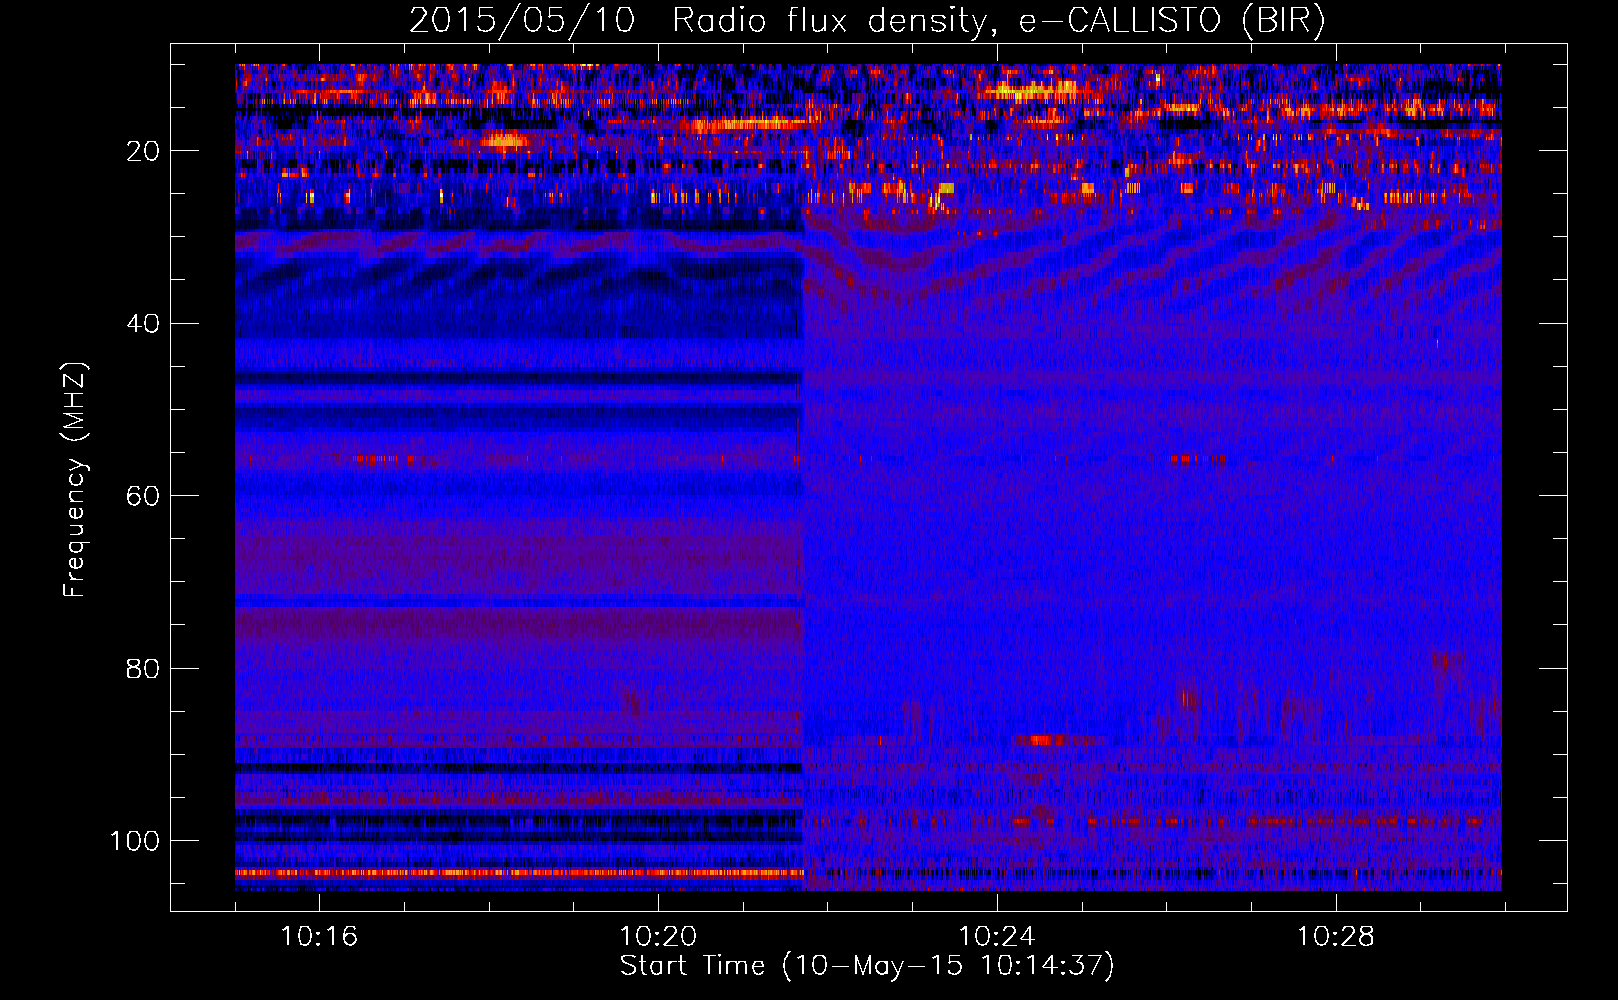The width and height of the screenshot is (1618, 1000).
Task: Click the '100' frequency tick label
Action: pyautogui.click(x=135, y=840)
